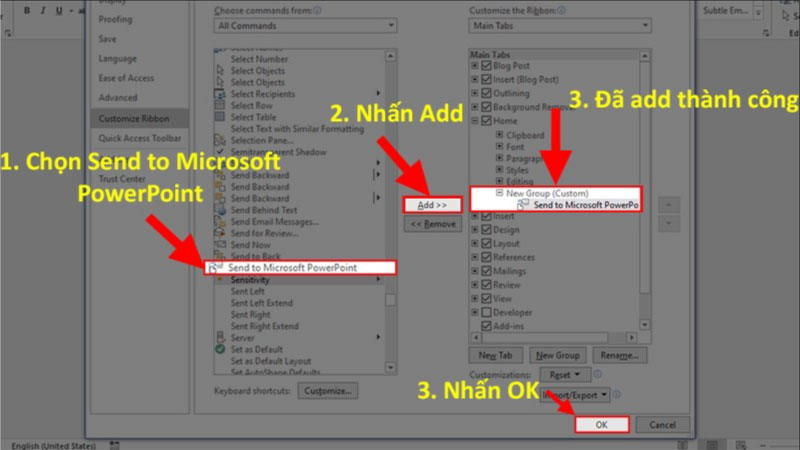Click the Main Tabs horizontal scrollbar
This screenshot has height=450, width=800.
pyautogui.click(x=554, y=337)
